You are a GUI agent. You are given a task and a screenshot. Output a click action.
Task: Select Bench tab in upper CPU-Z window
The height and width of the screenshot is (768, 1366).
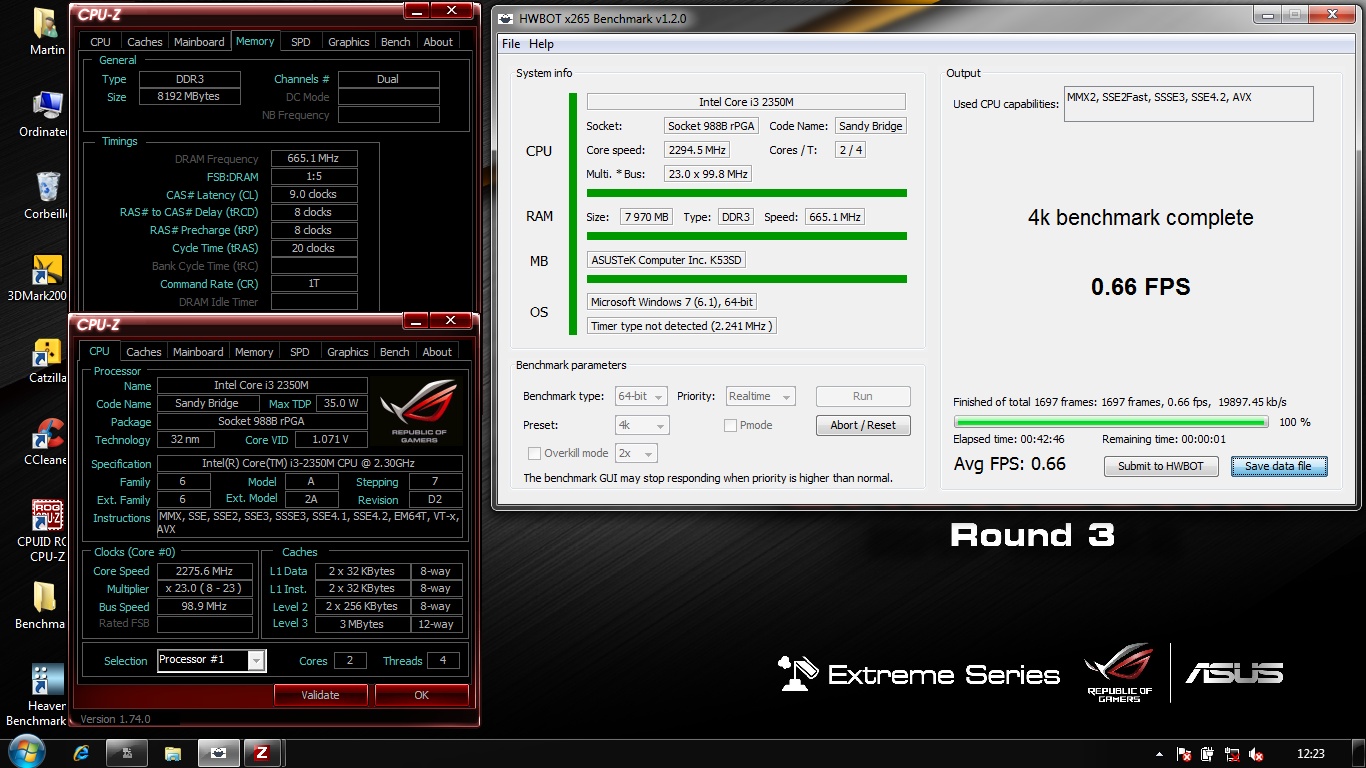395,42
